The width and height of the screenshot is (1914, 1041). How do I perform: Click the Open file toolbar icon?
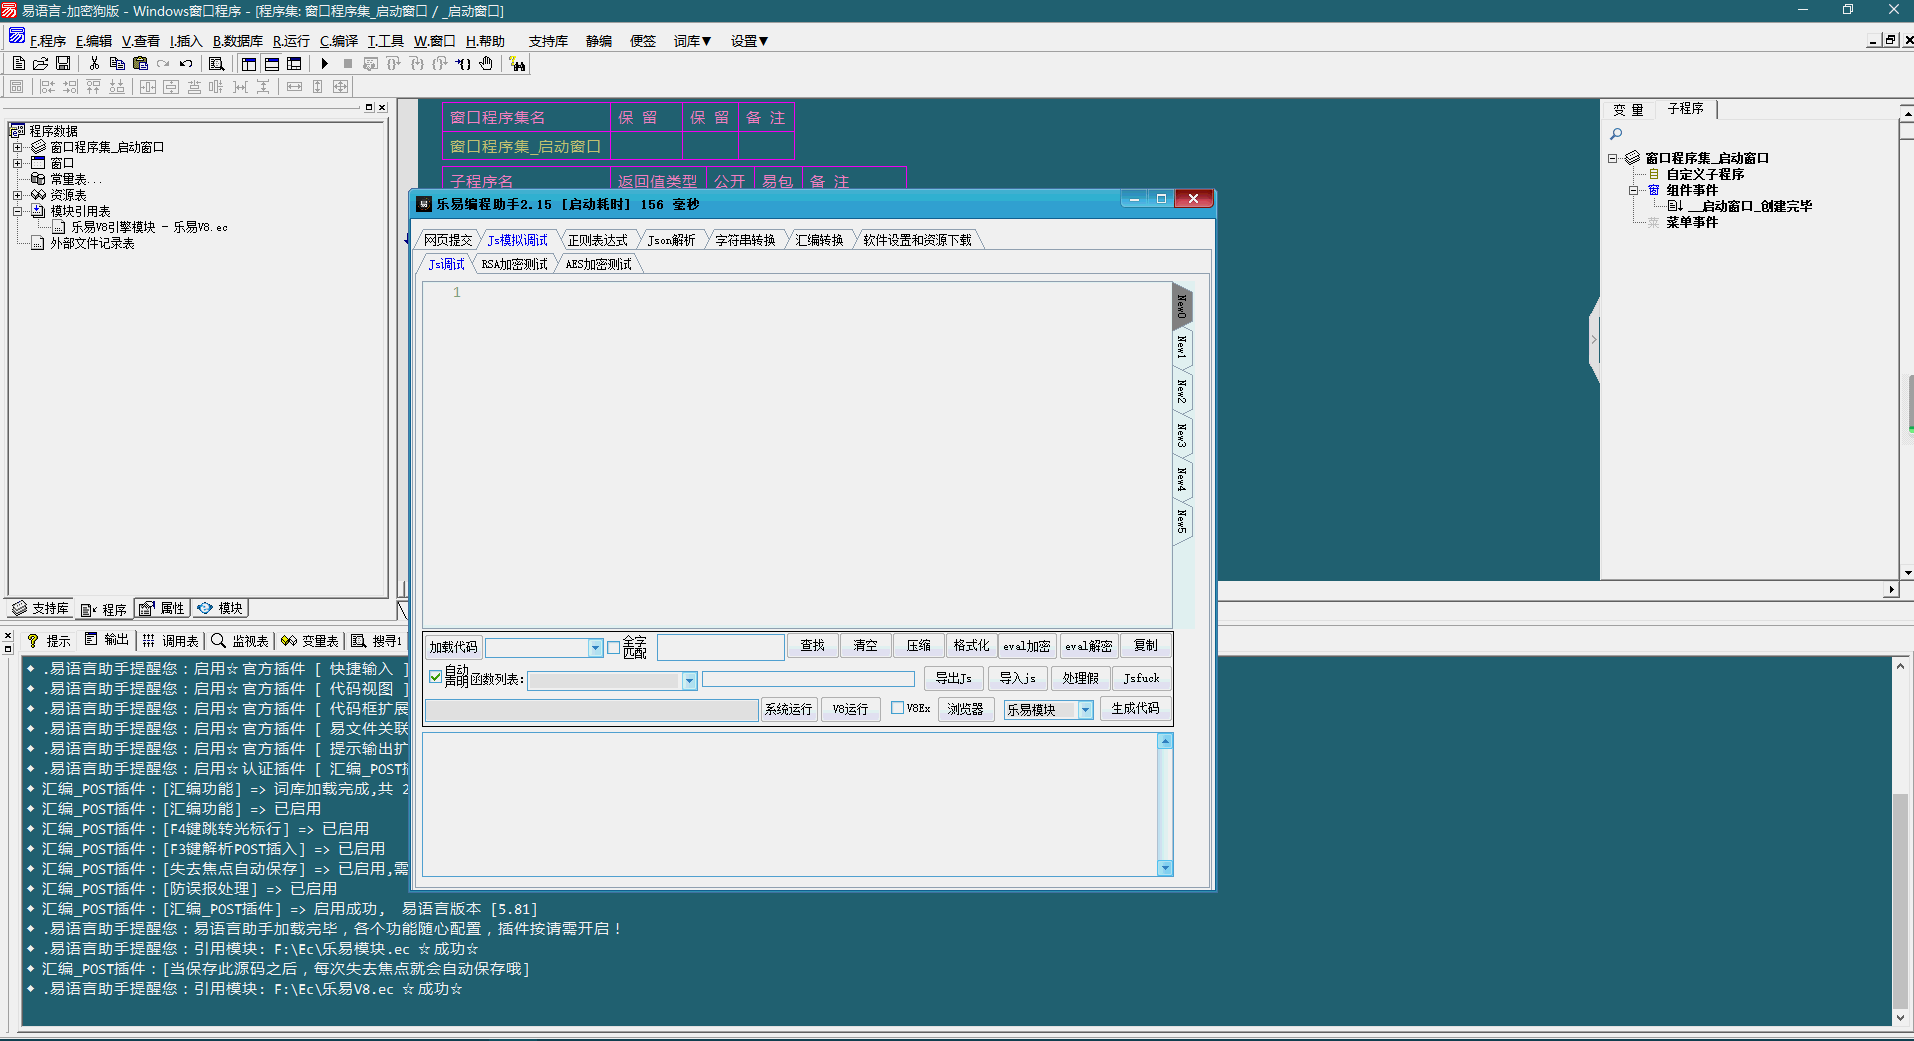[41, 64]
